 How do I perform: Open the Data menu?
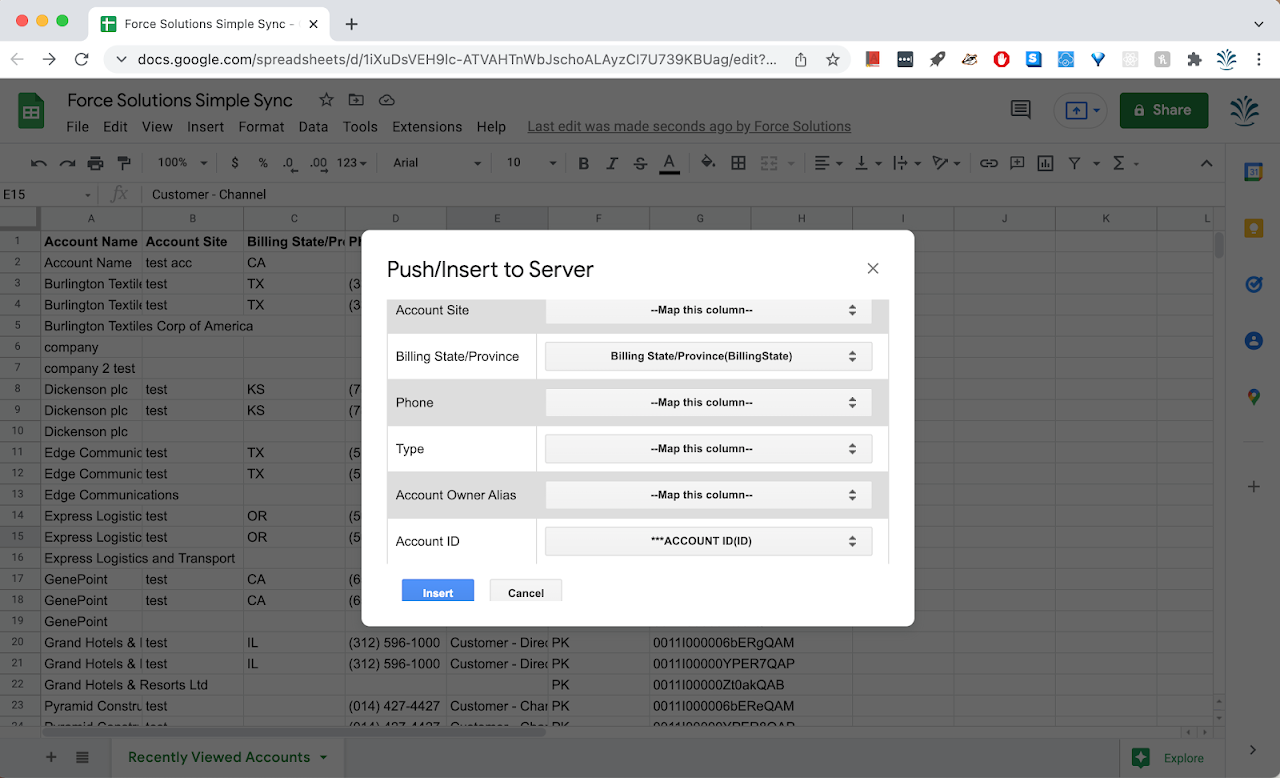point(313,127)
